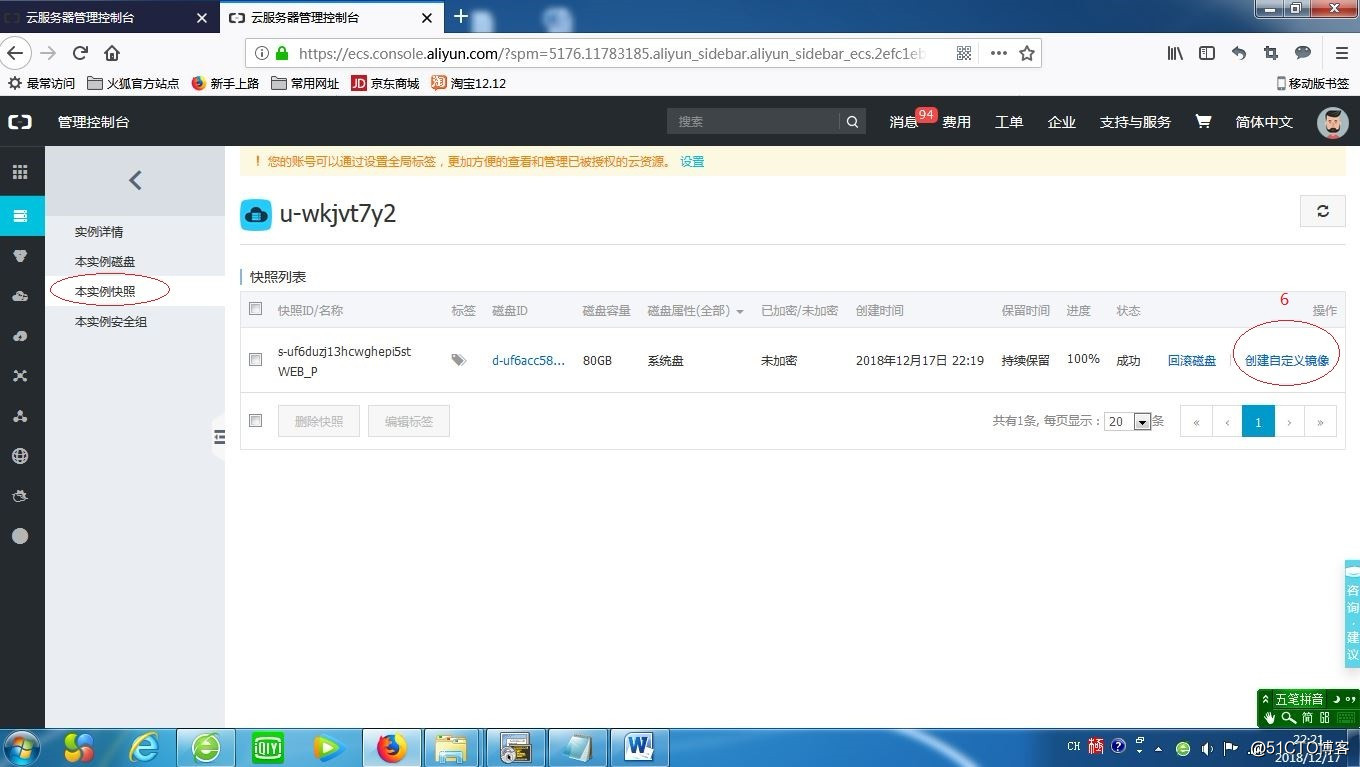Open 本实例磁盘 in the side menu
The width and height of the screenshot is (1360, 767).
(x=105, y=262)
